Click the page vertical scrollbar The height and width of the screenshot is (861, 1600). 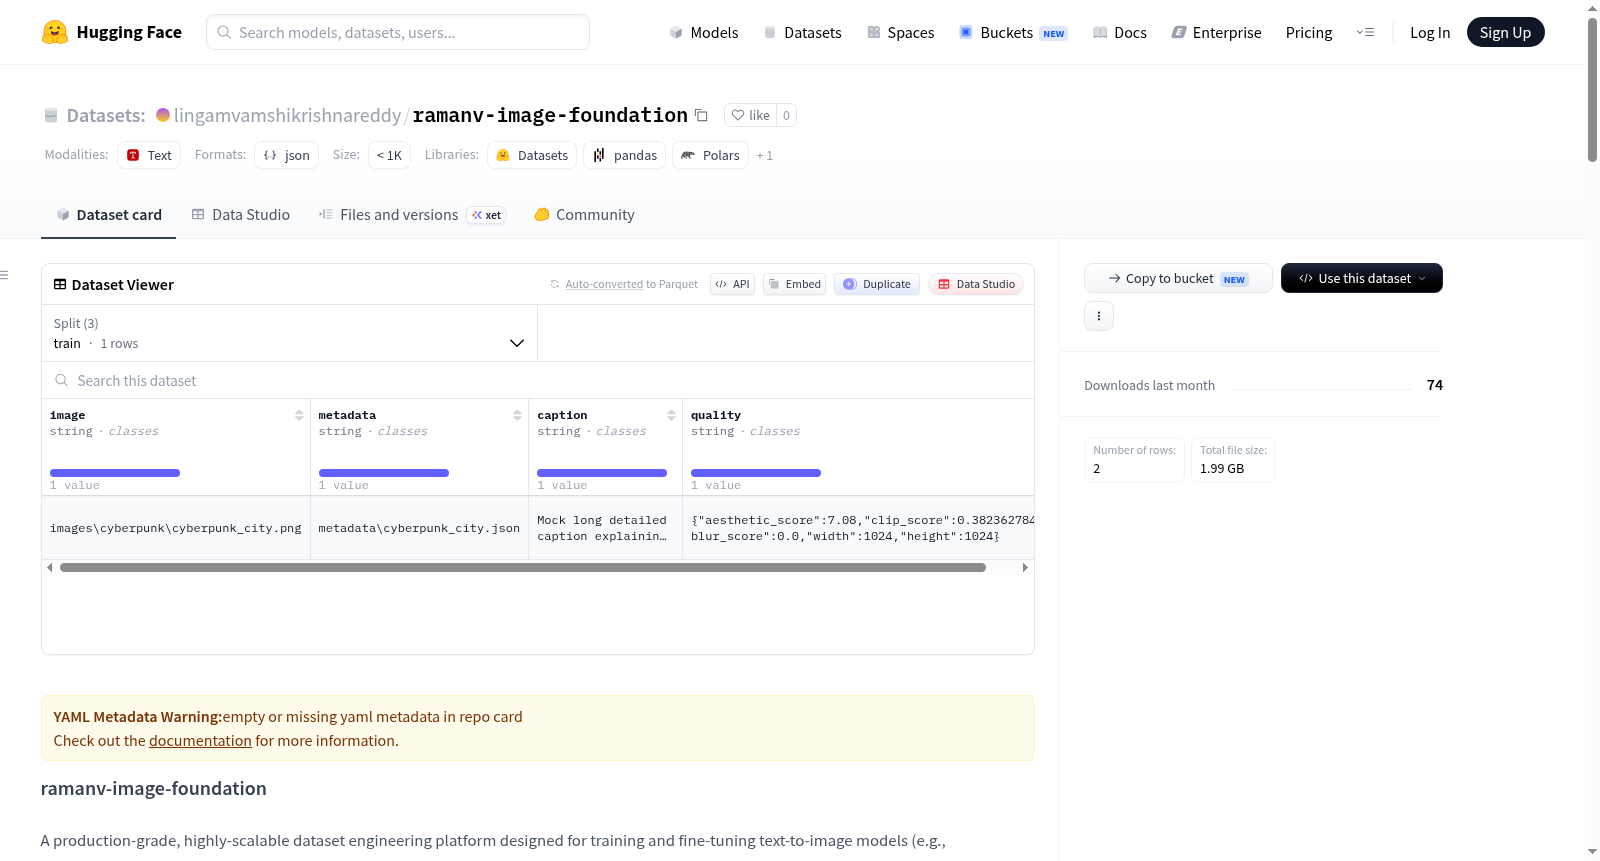[1592, 90]
